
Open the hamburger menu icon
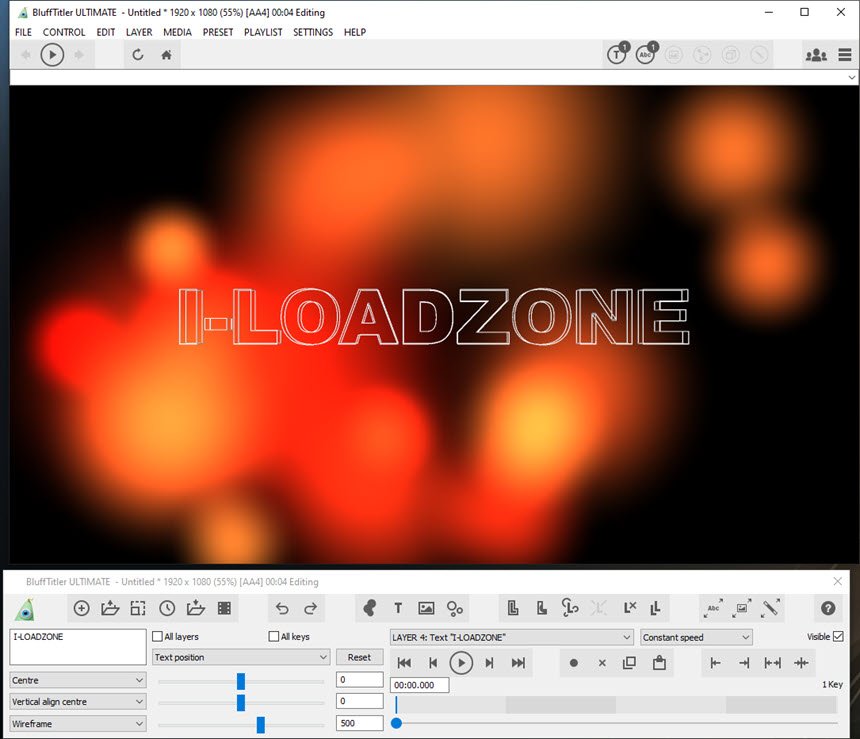[845, 55]
